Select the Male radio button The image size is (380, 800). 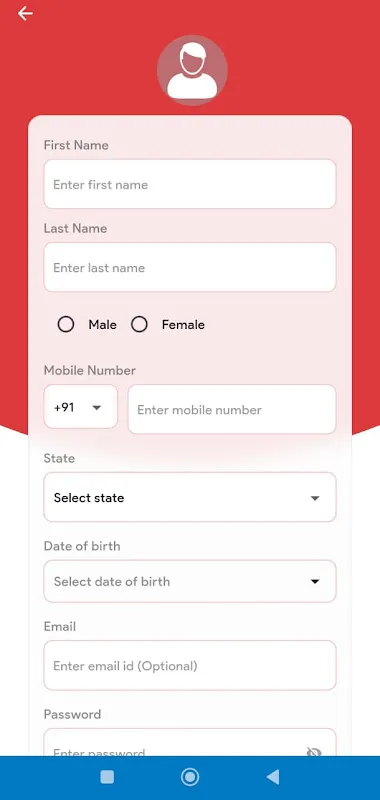click(66, 324)
